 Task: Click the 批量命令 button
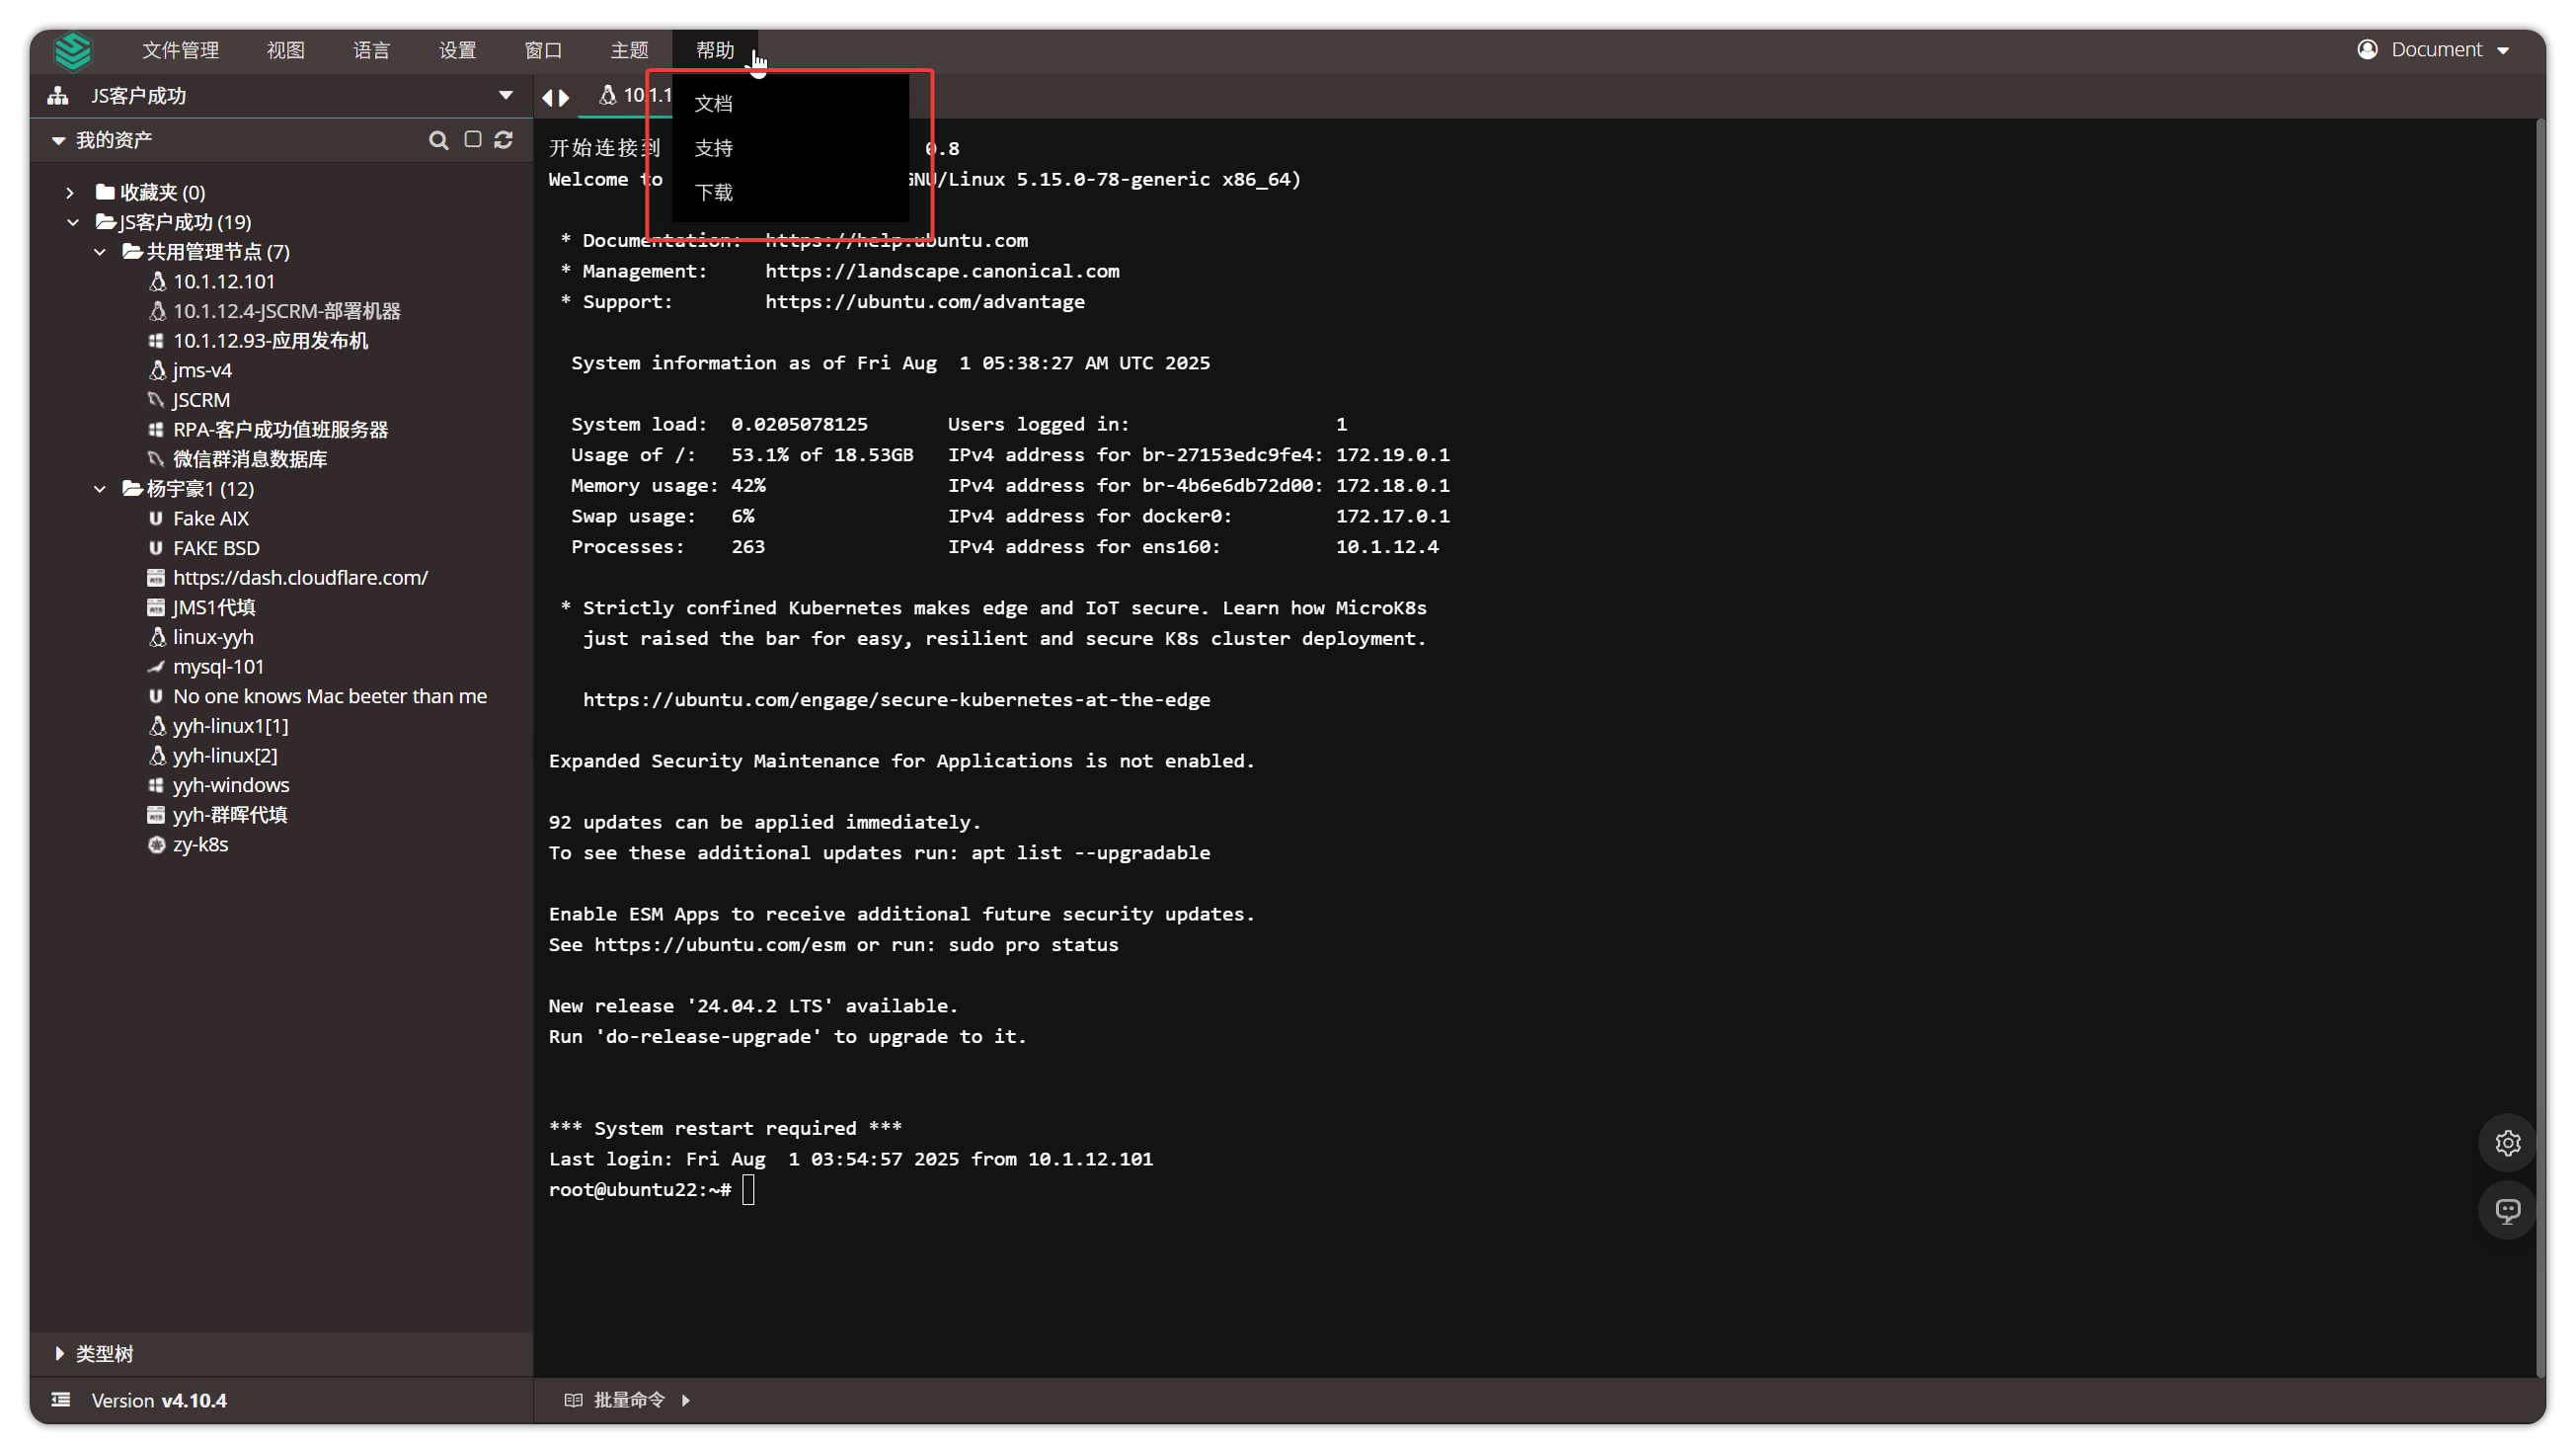[629, 1399]
